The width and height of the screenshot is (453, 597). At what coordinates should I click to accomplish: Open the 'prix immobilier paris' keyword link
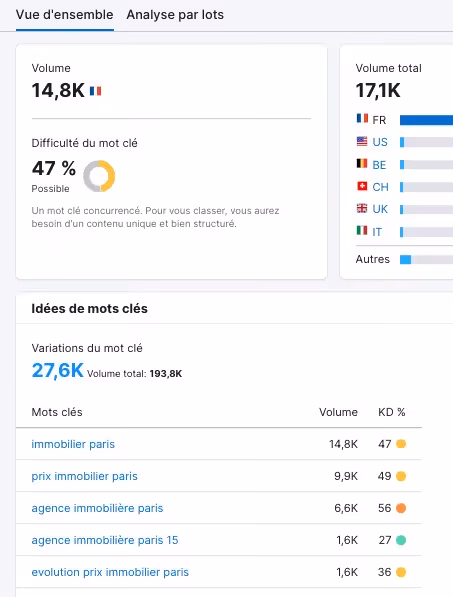[x=85, y=476]
